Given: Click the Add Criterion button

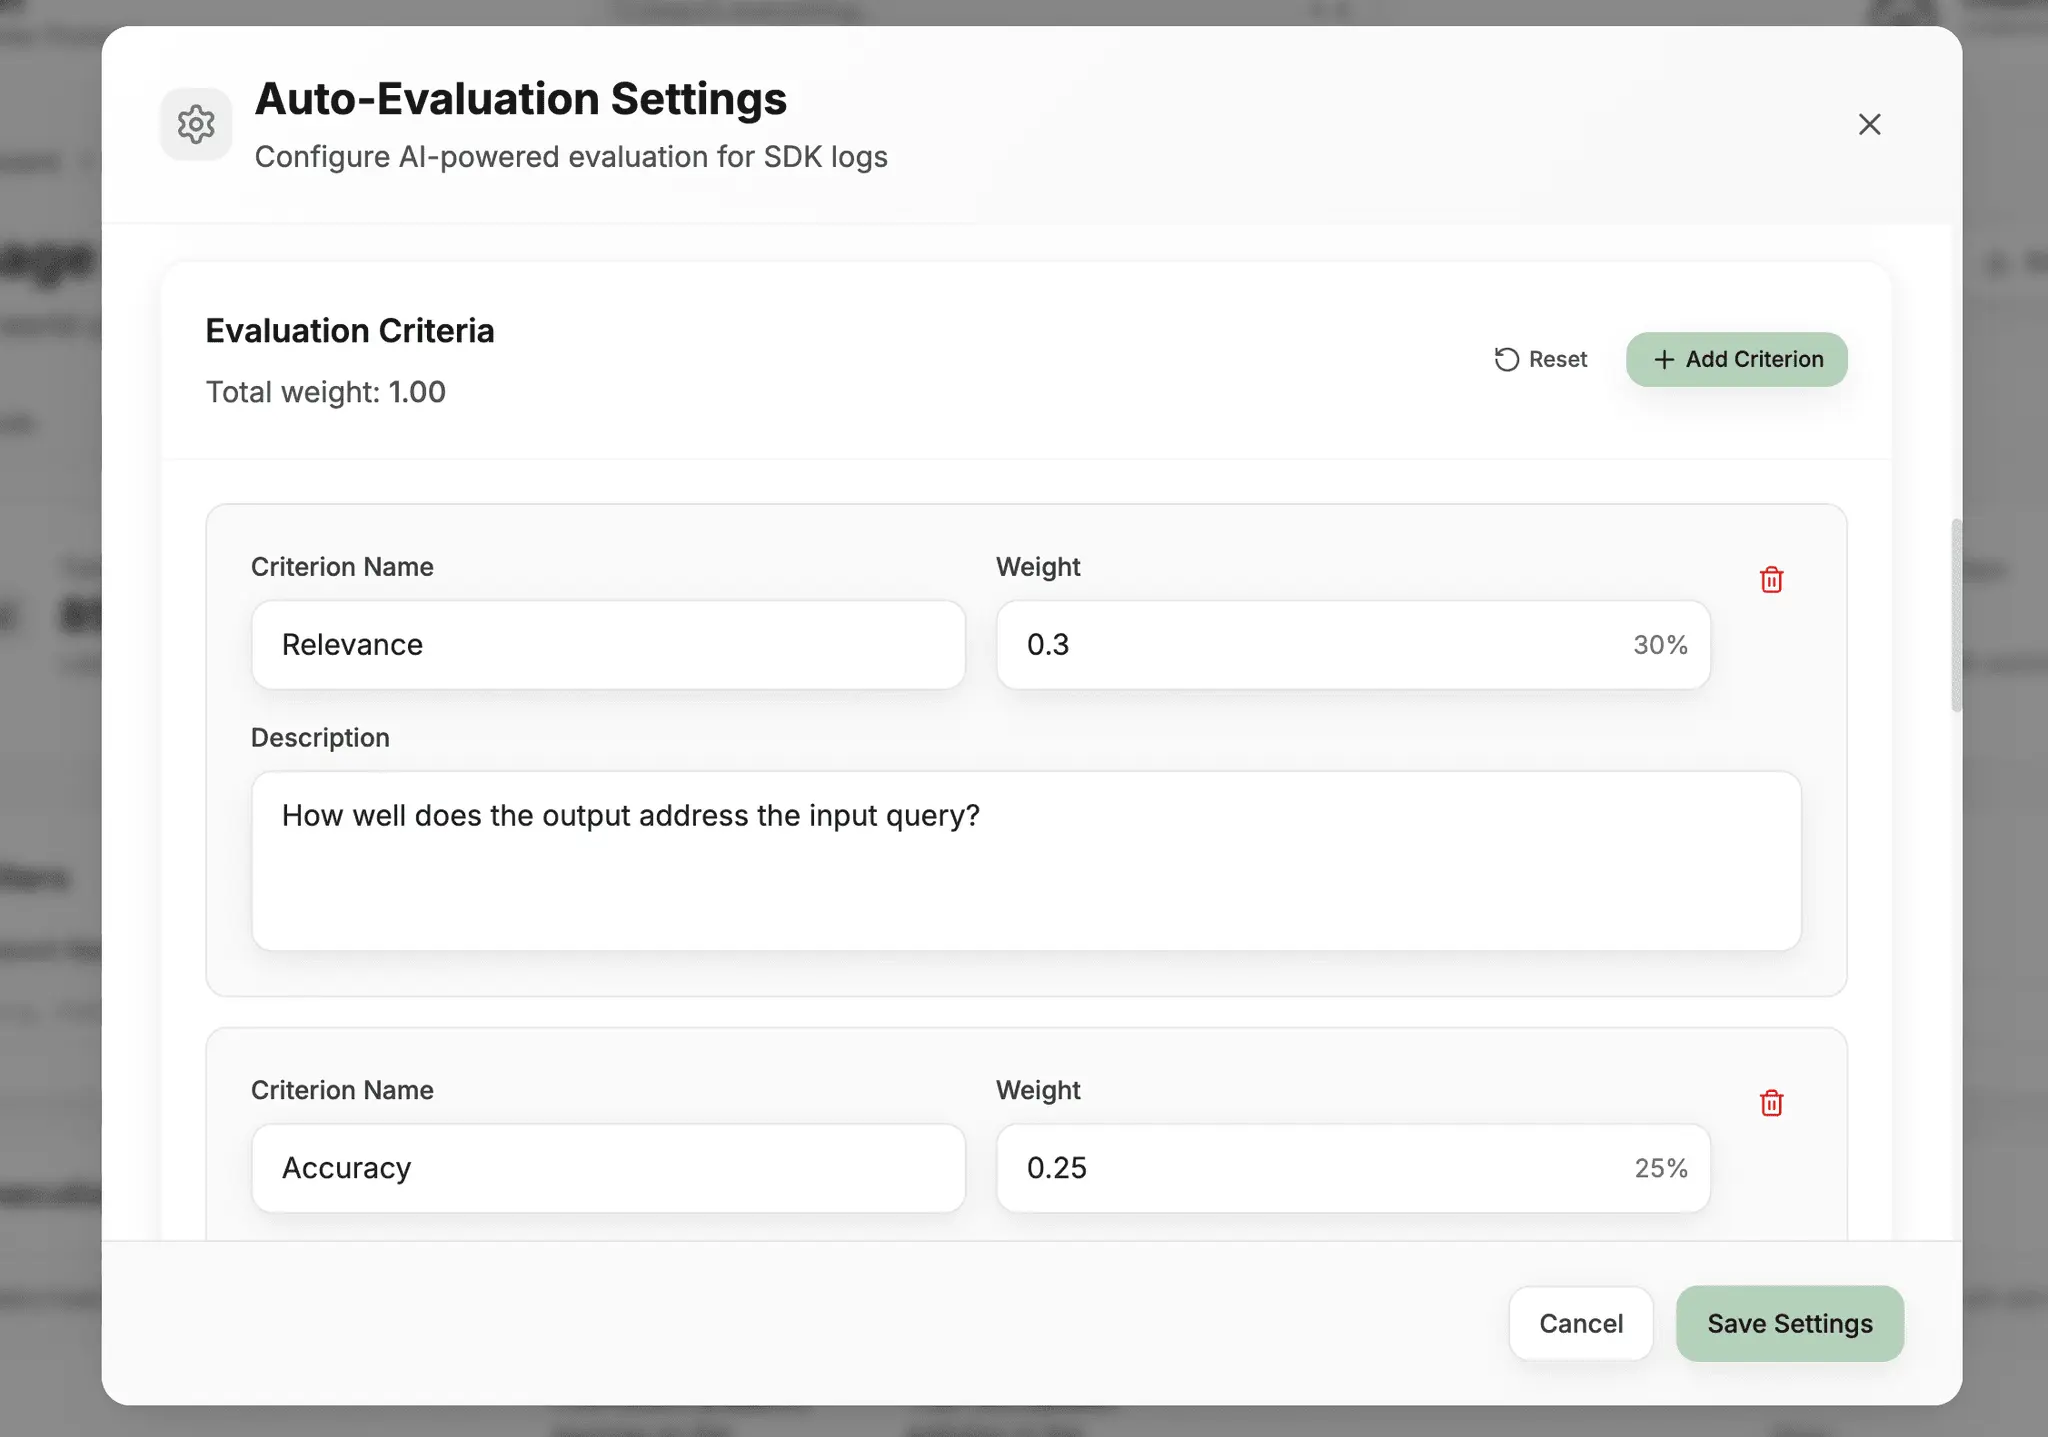Looking at the screenshot, I should point(1737,359).
